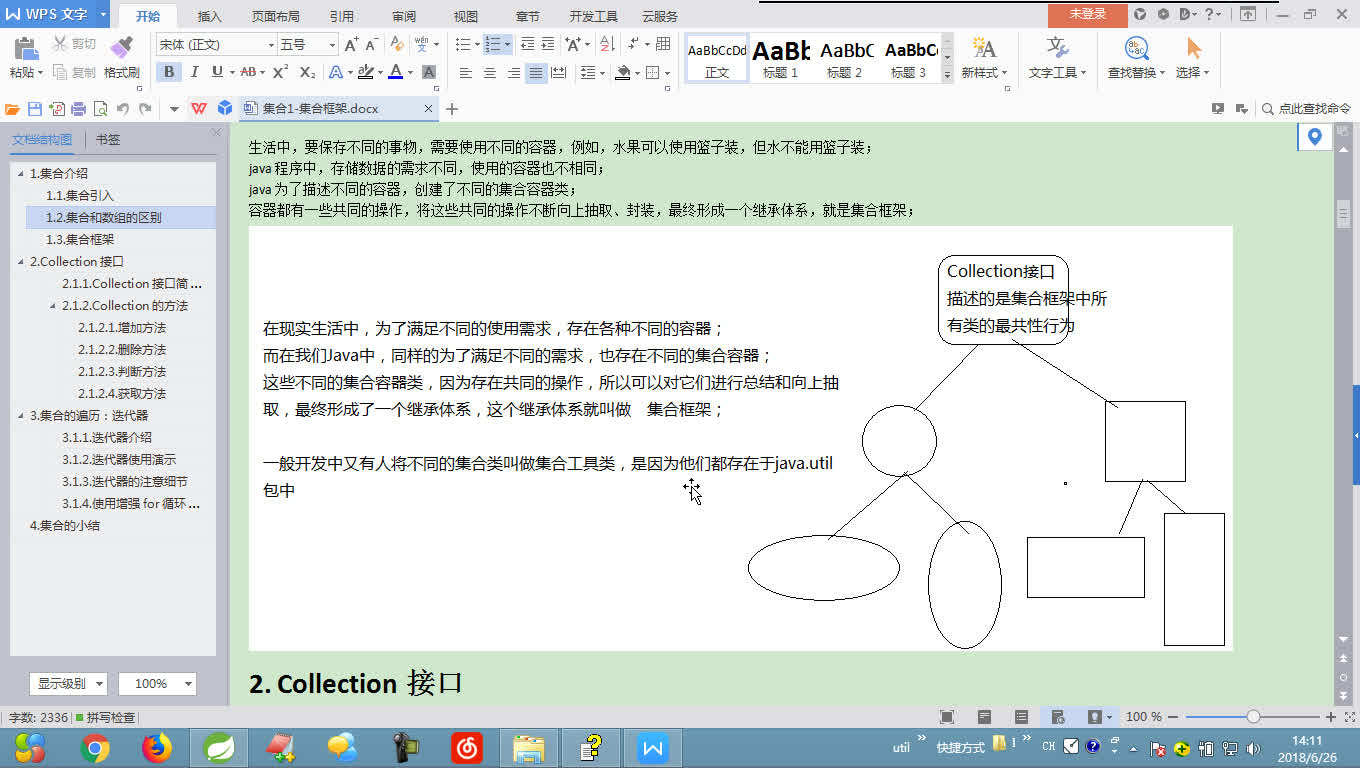Print document using printer icon
1360x768 pixels.
click(x=78, y=109)
